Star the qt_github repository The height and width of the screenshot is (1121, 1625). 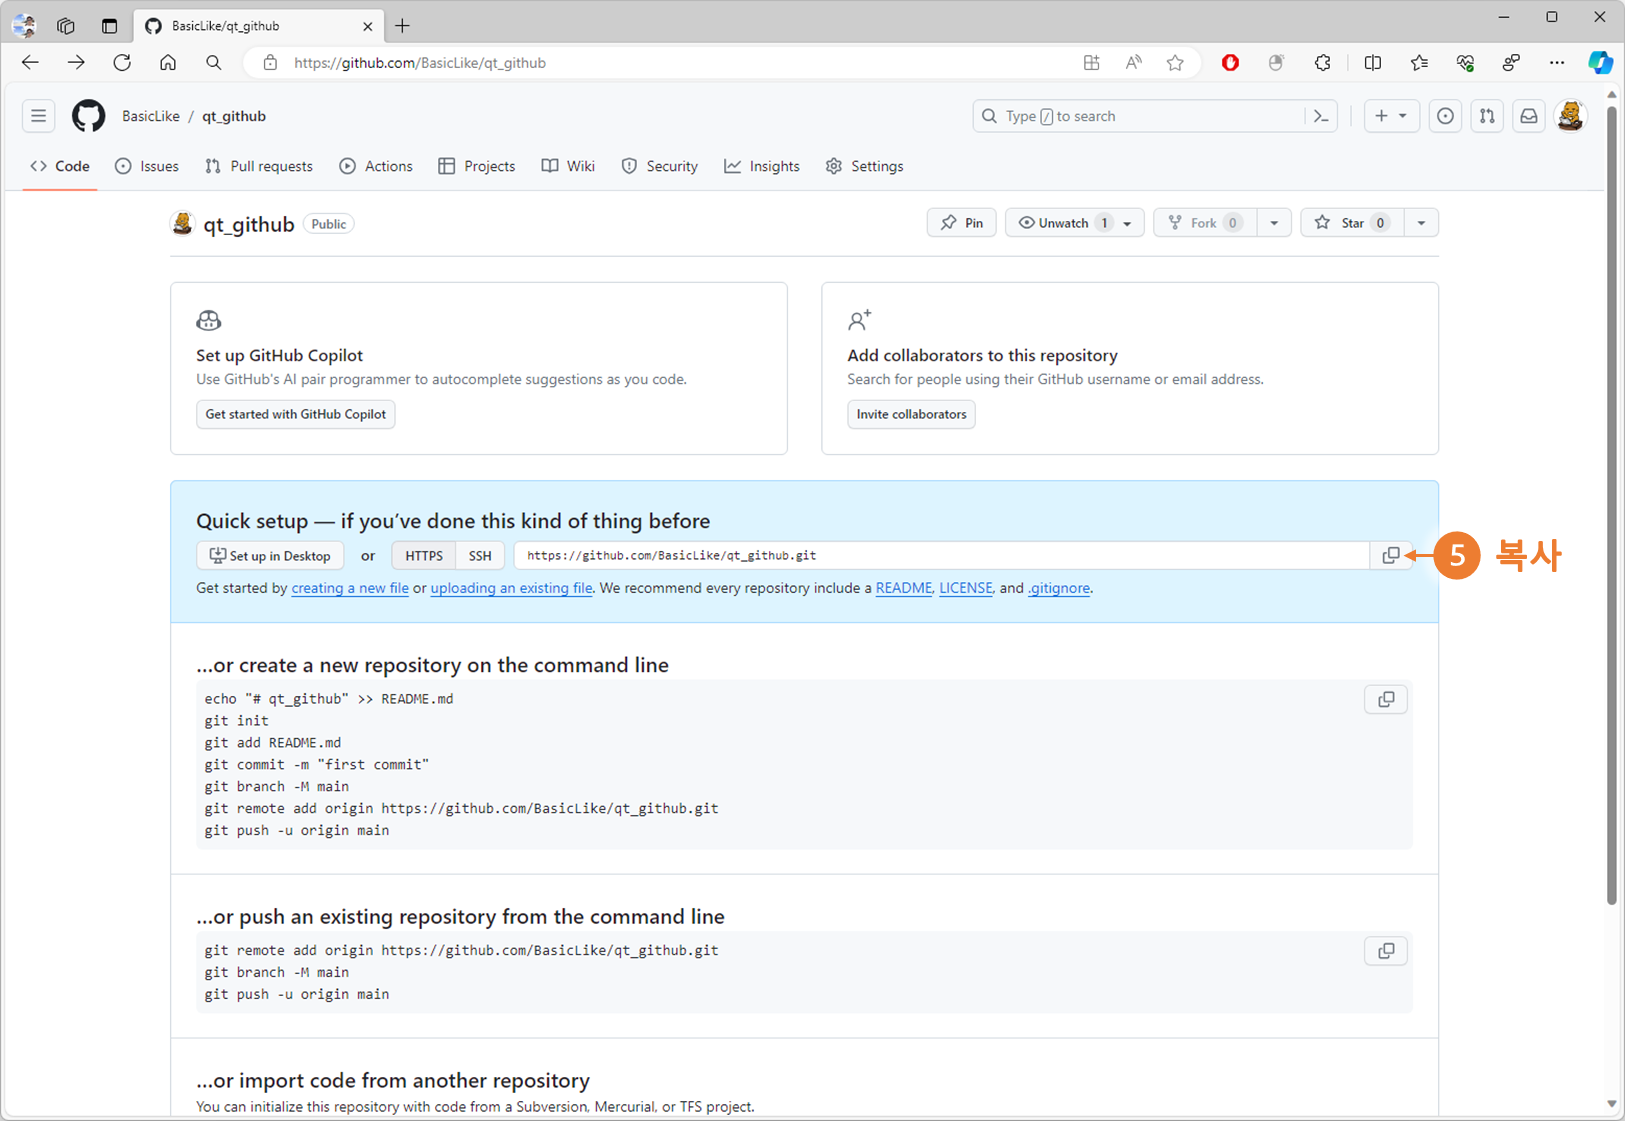tap(1352, 223)
